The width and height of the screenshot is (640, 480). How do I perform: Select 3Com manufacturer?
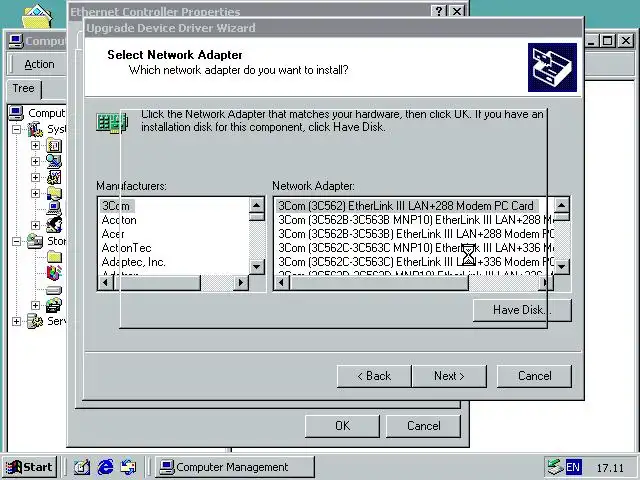point(116,206)
